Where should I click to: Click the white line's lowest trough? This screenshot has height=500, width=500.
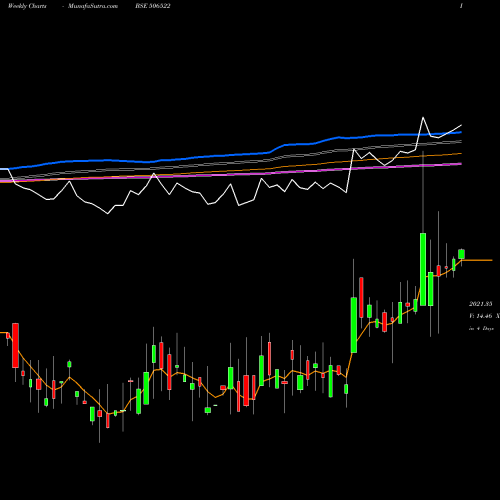[x=108, y=213]
